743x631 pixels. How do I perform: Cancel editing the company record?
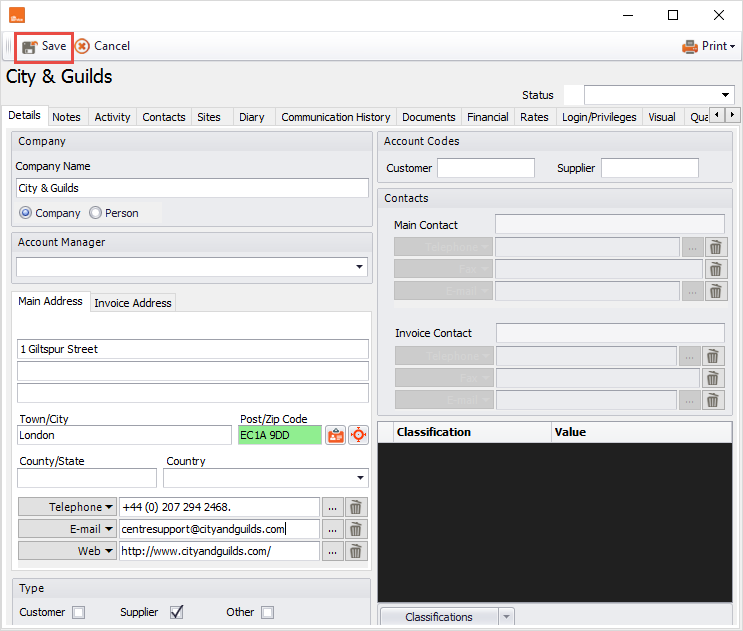click(x=103, y=46)
